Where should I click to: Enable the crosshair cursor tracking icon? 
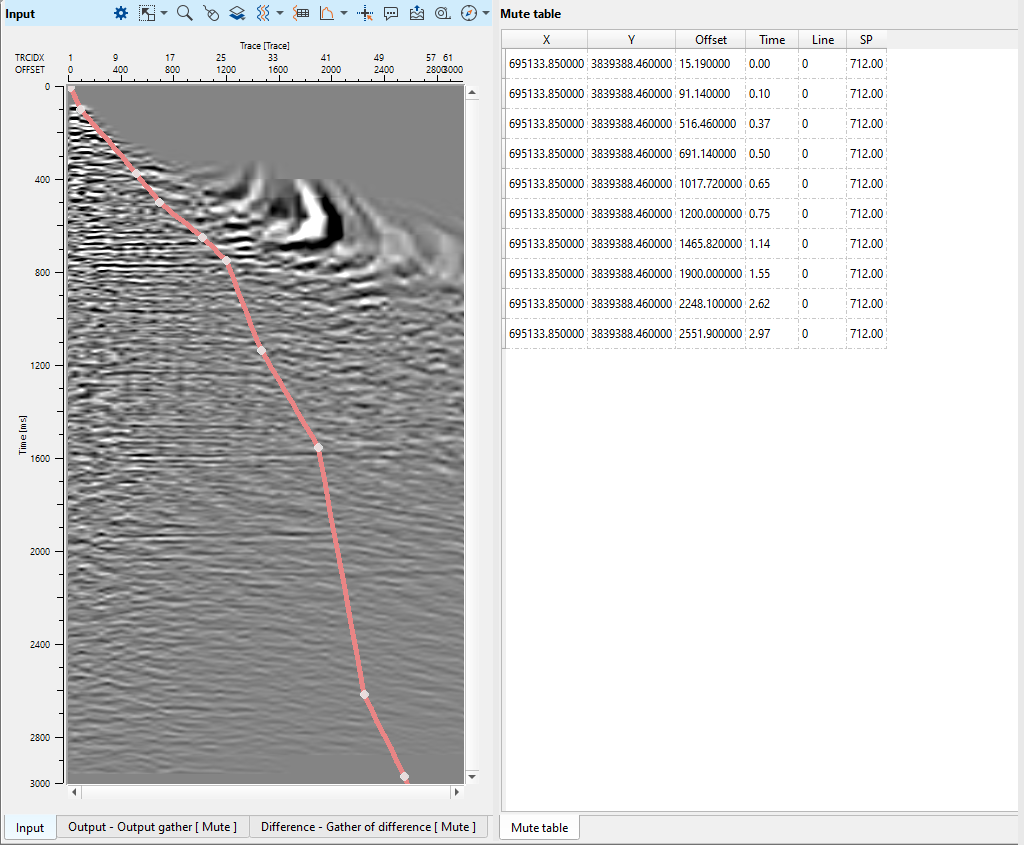[365, 13]
